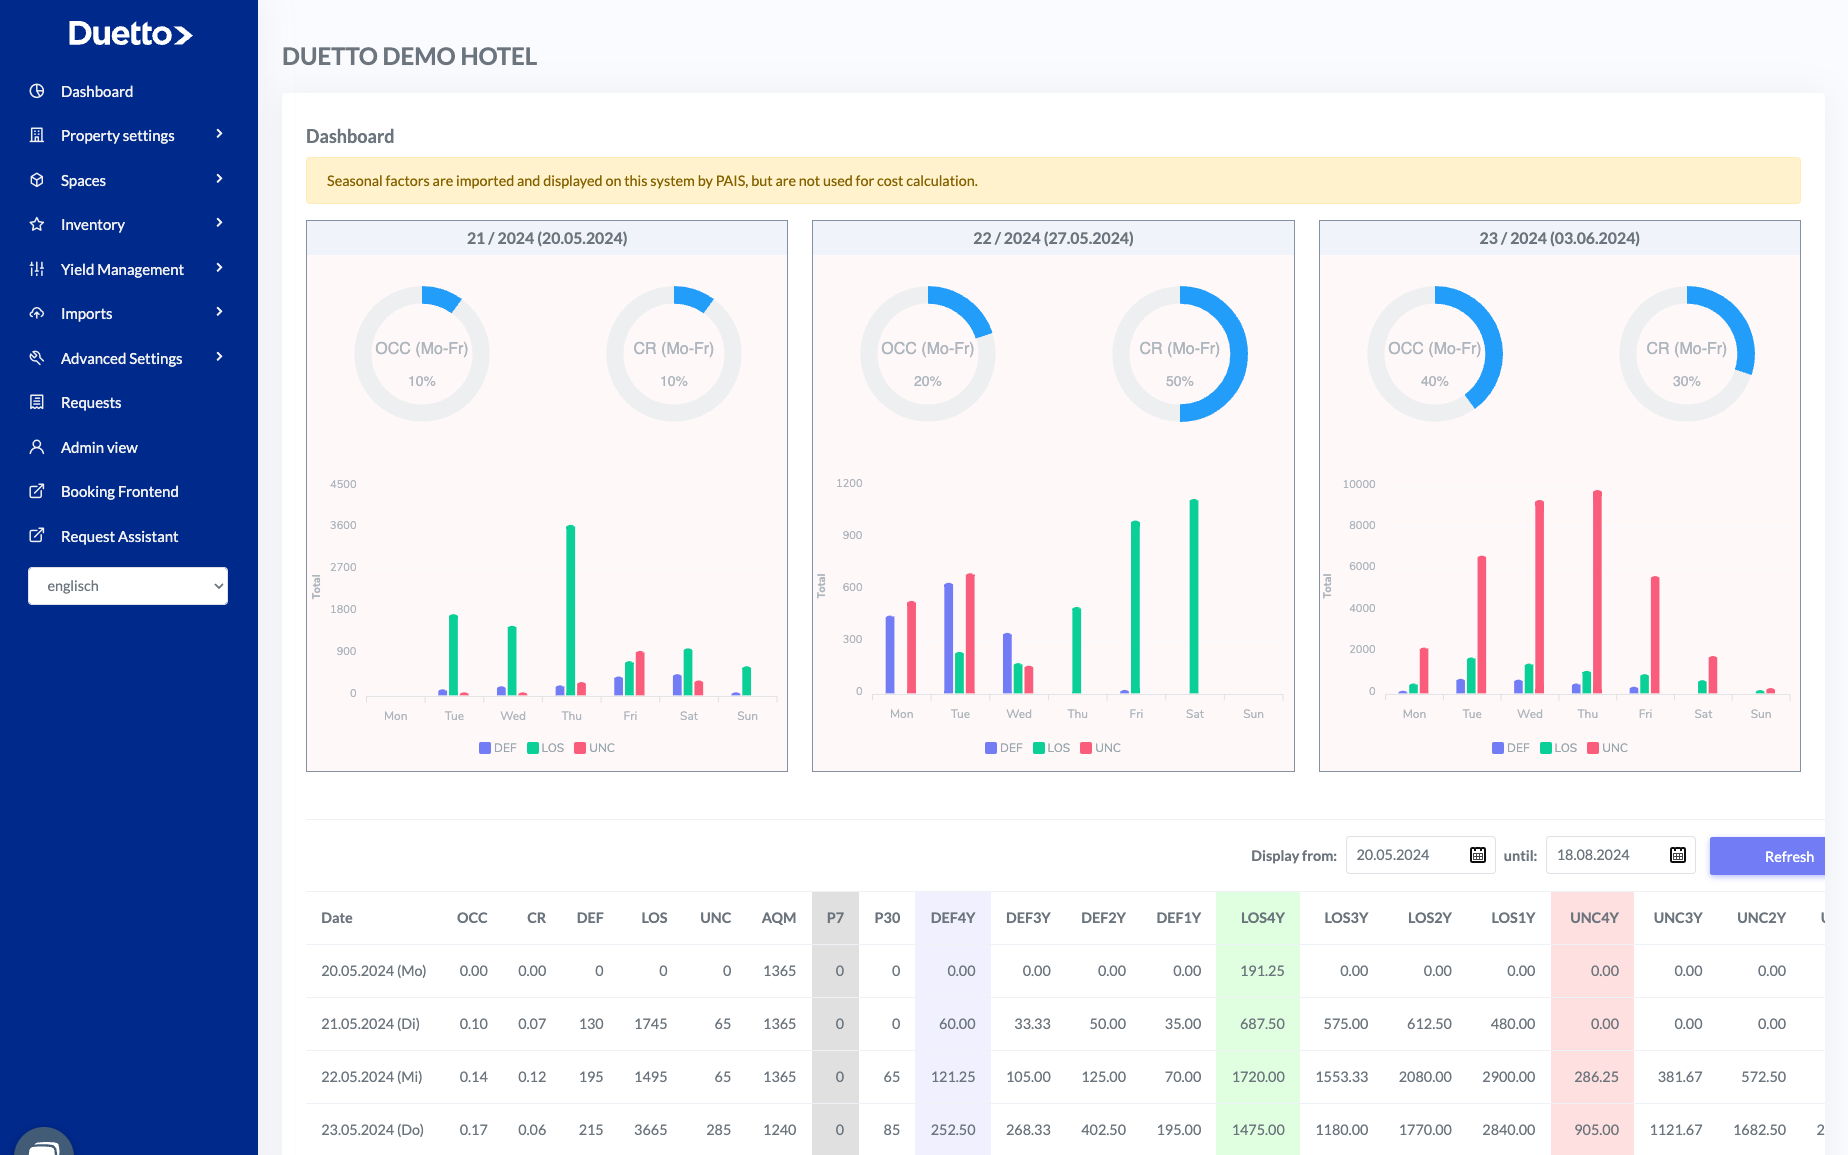Click the Yield Management sliders icon
Image resolution: width=1848 pixels, height=1155 pixels.
(x=37, y=269)
